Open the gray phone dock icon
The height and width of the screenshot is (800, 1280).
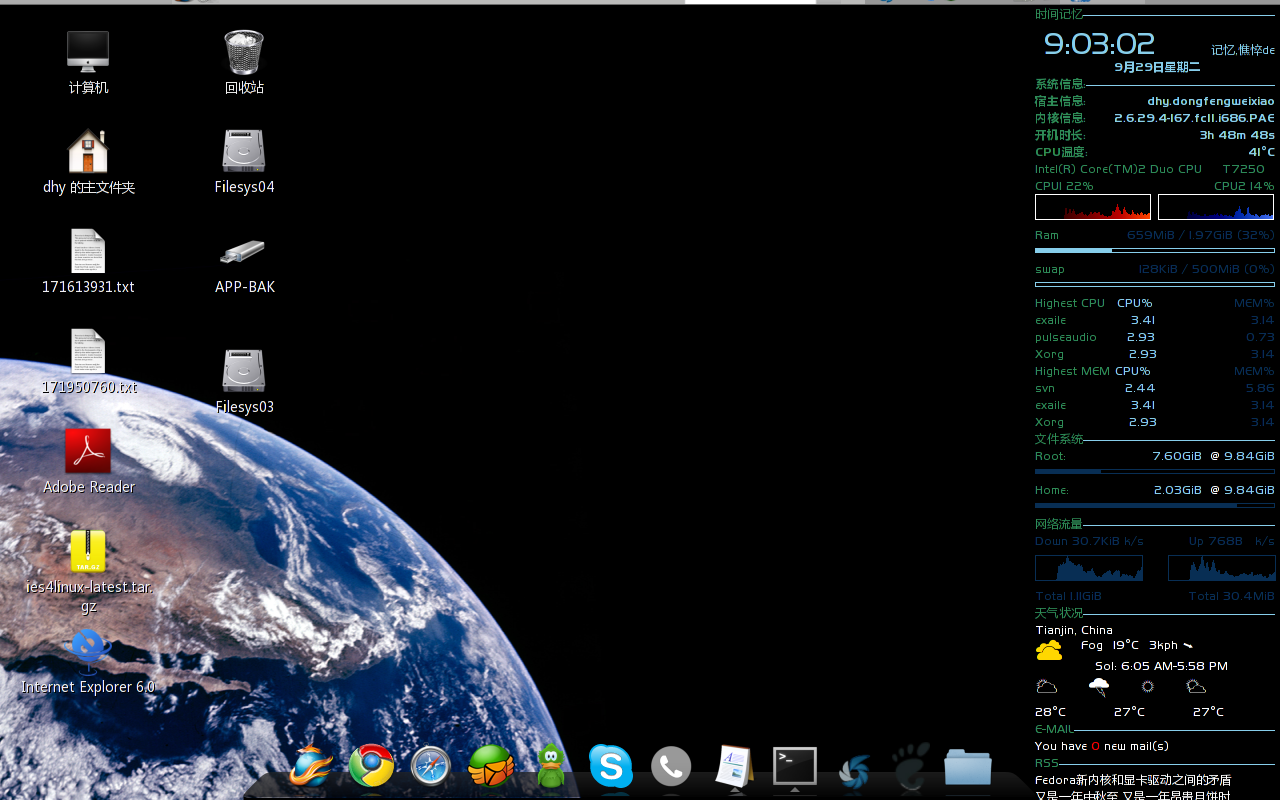point(671,767)
